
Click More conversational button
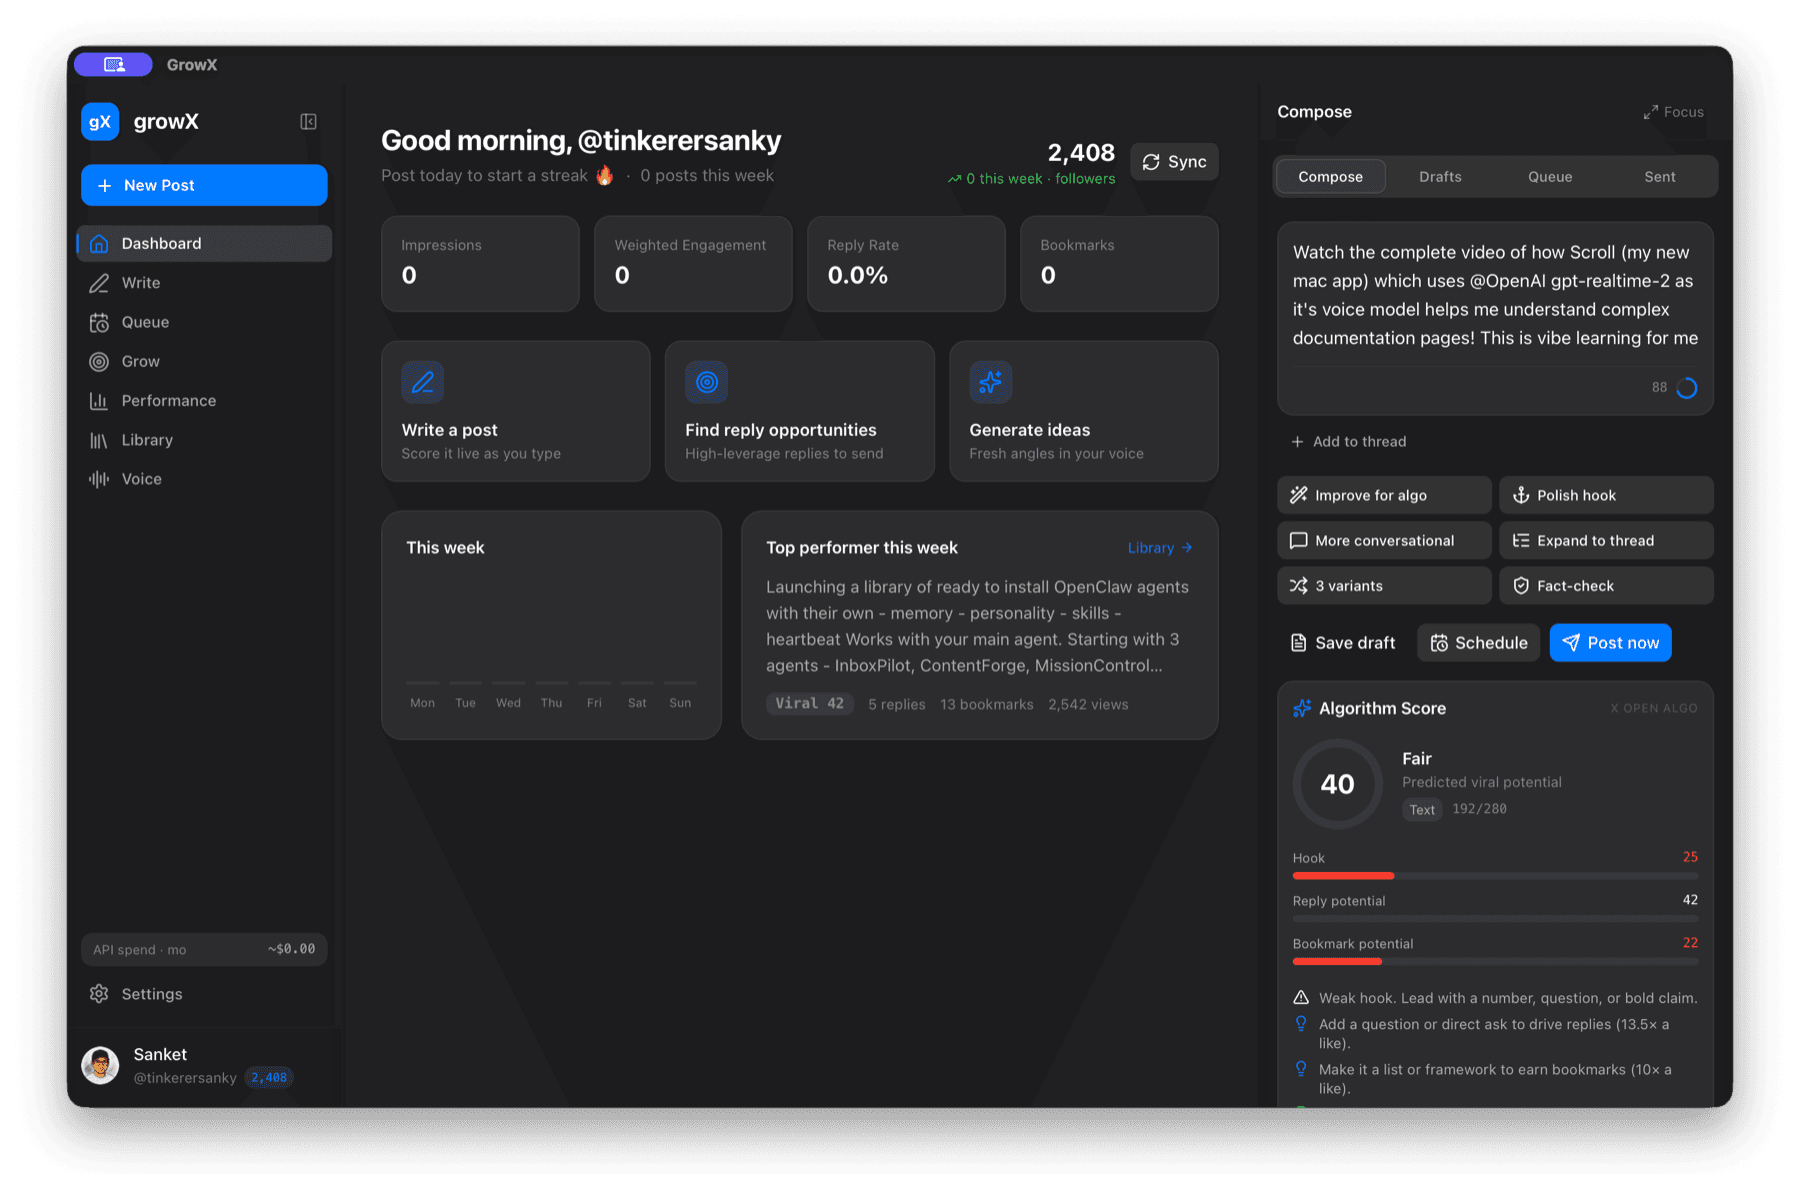pyautogui.click(x=1384, y=541)
